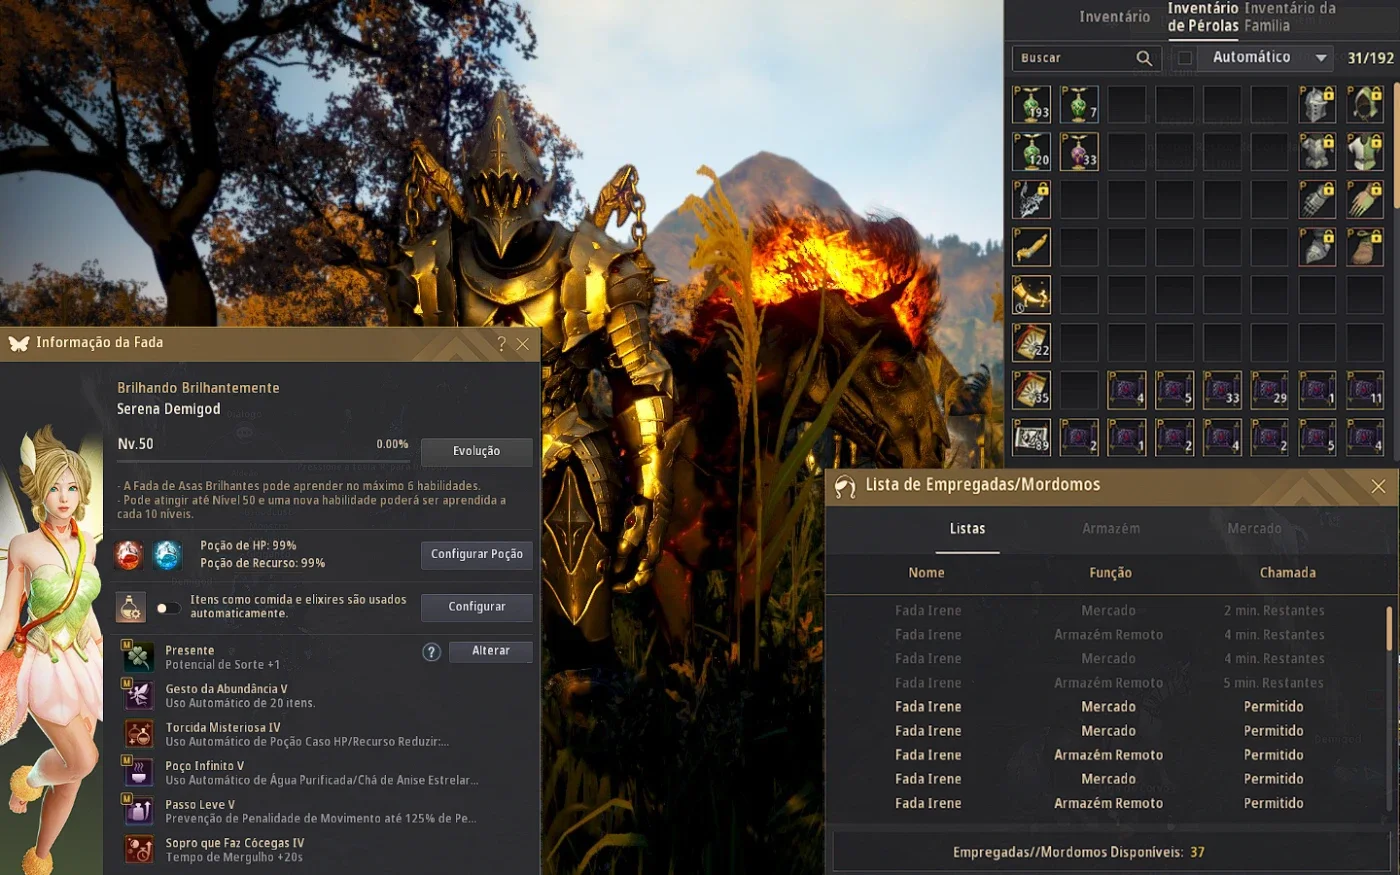The height and width of the screenshot is (875, 1400).
Task: Select the purple potion stack of 33
Action: point(1079,152)
